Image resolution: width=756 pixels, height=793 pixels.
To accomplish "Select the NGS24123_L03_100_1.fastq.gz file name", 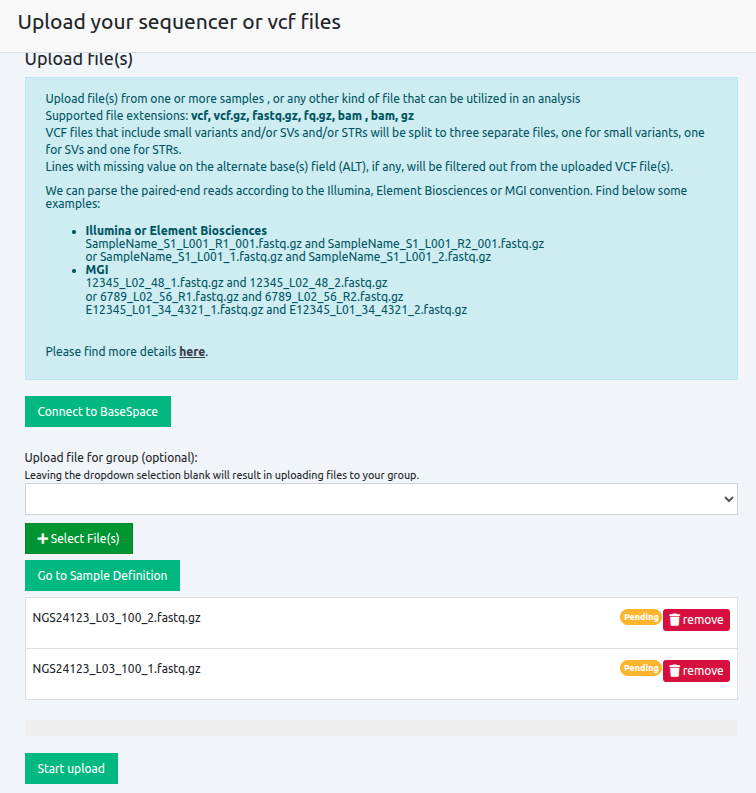I will (x=116, y=669).
